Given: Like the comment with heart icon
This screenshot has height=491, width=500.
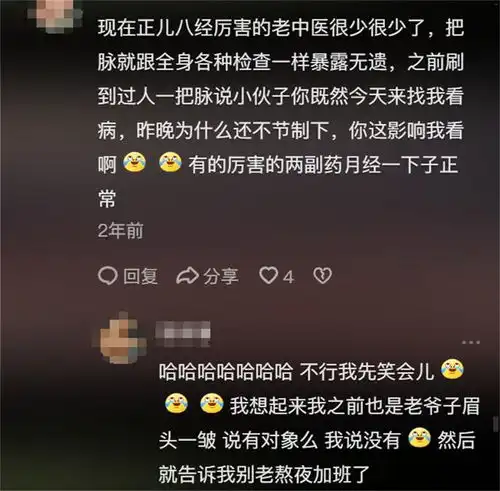Looking at the screenshot, I should click(269, 276).
